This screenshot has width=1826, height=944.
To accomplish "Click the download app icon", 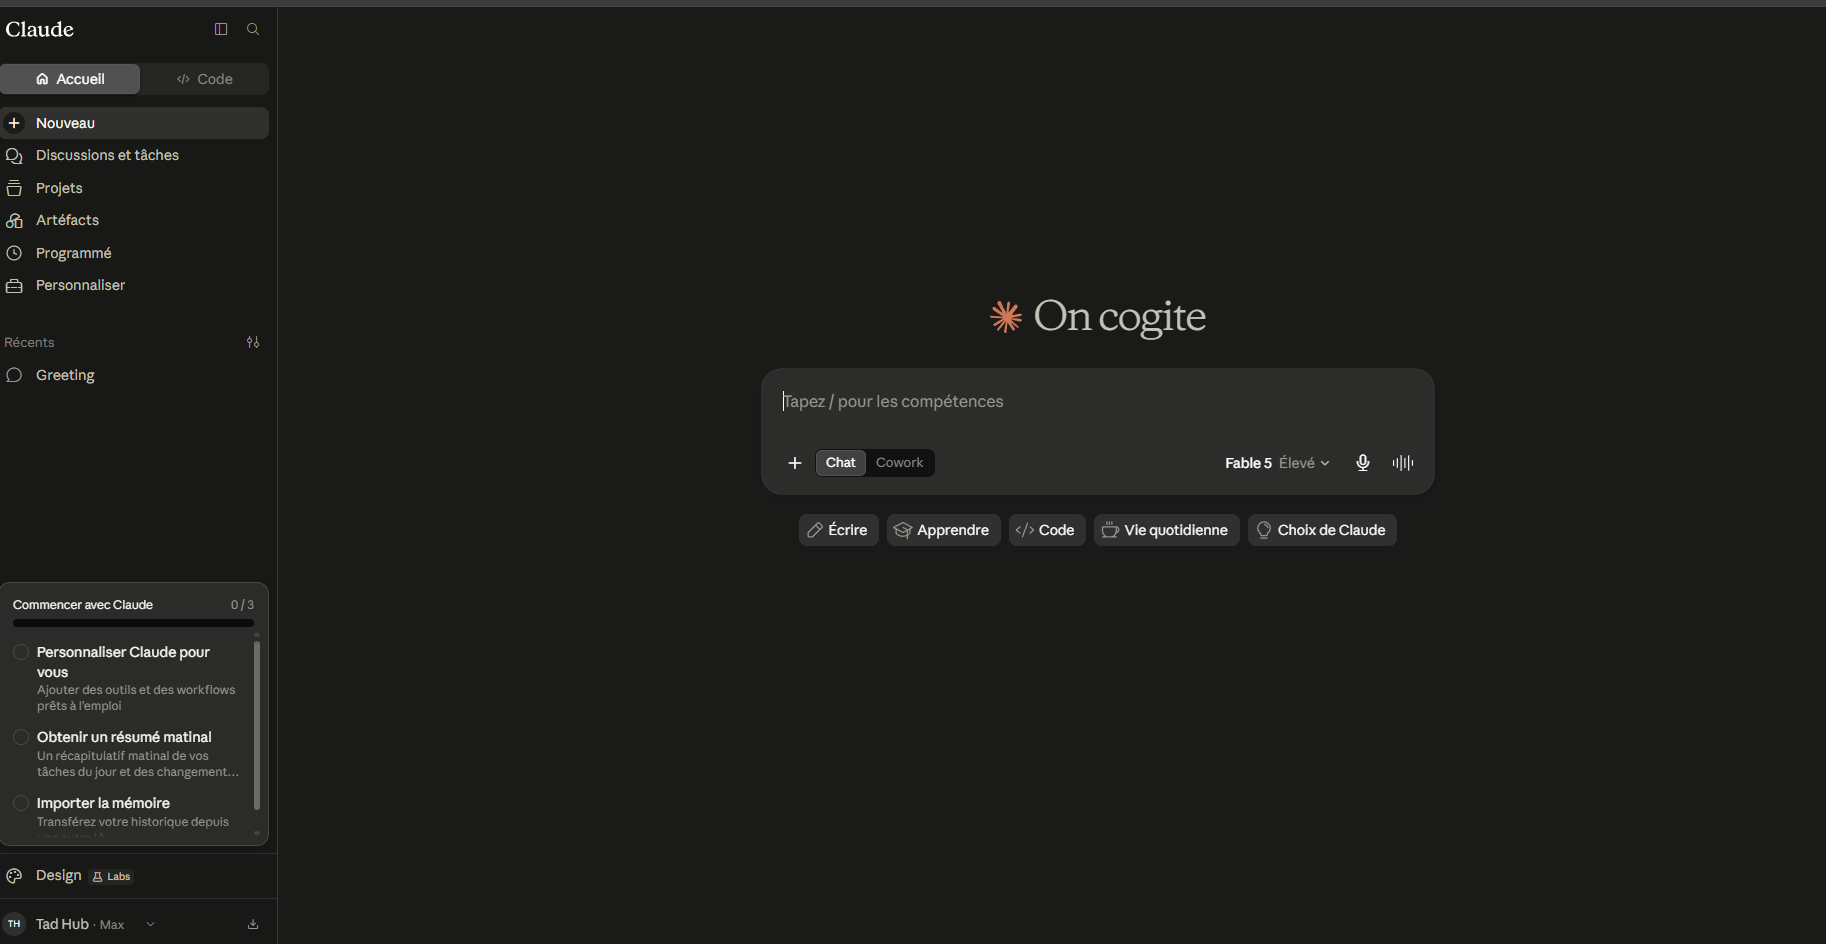I will pyautogui.click(x=253, y=924).
